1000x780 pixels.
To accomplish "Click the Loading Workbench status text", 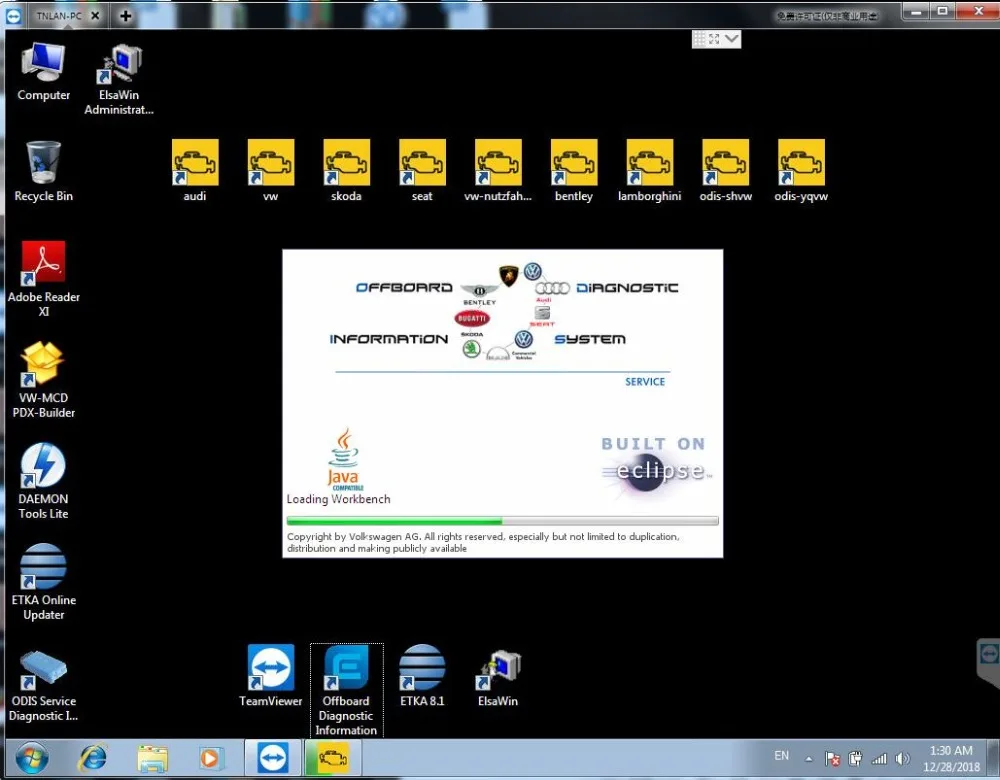I will coord(339,499).
